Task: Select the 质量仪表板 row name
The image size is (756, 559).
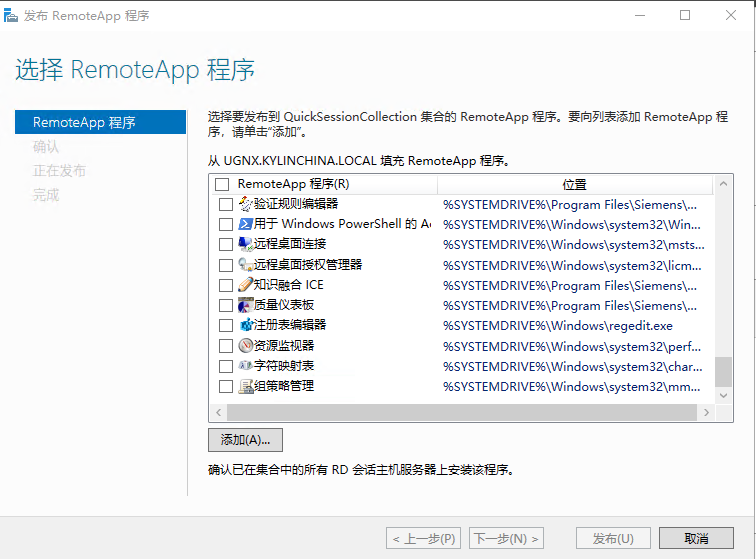Action: (x=284, y=305)
